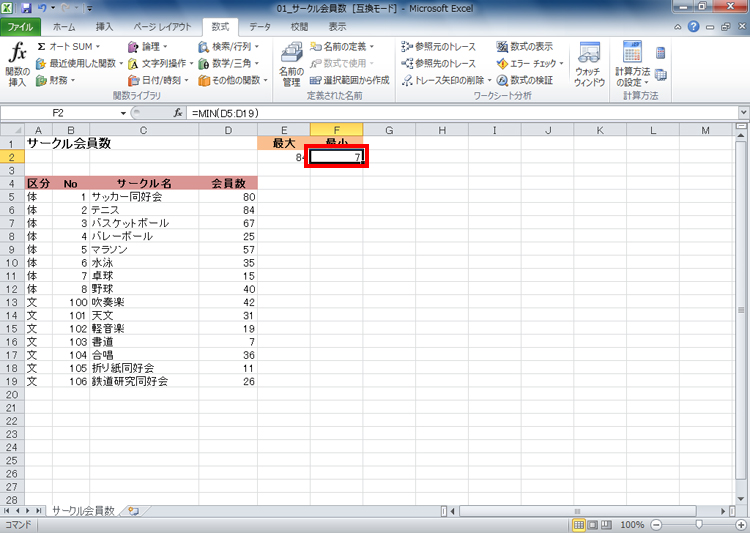The image size is (750, 533).
Task: Select row 4 header
Action: pyautogui.click(x=12, y=183)
